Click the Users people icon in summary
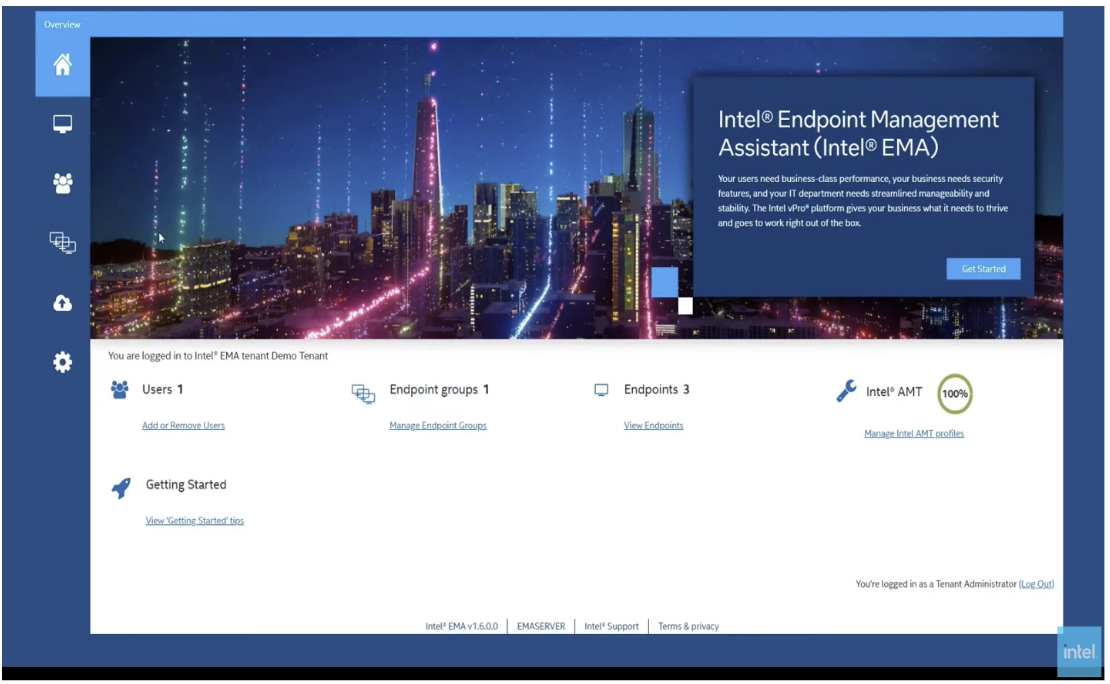 coord(120,390)
